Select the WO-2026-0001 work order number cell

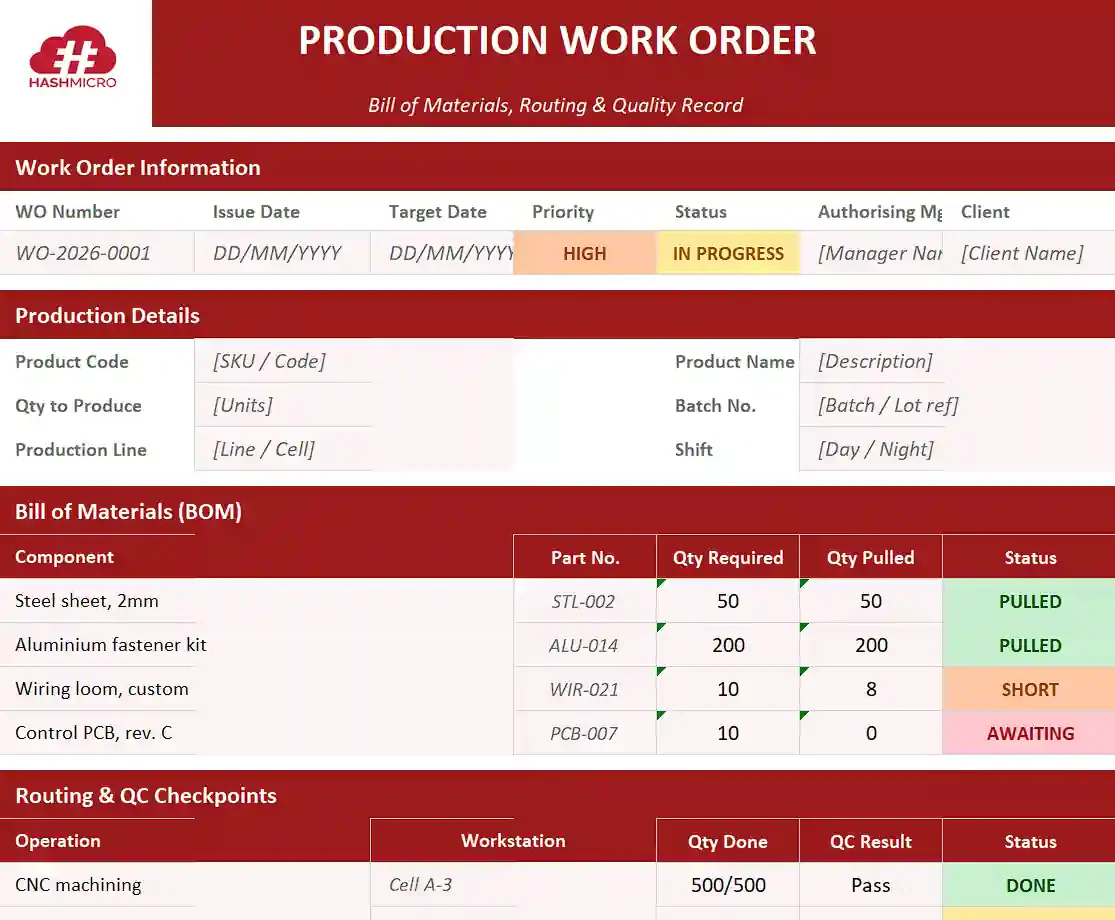click(x=97, y=253)
